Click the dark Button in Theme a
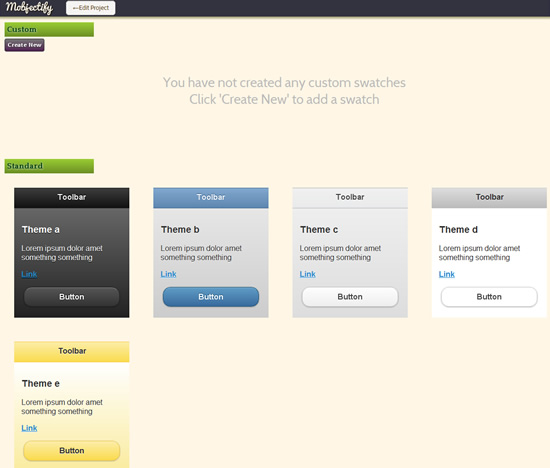 72,297
